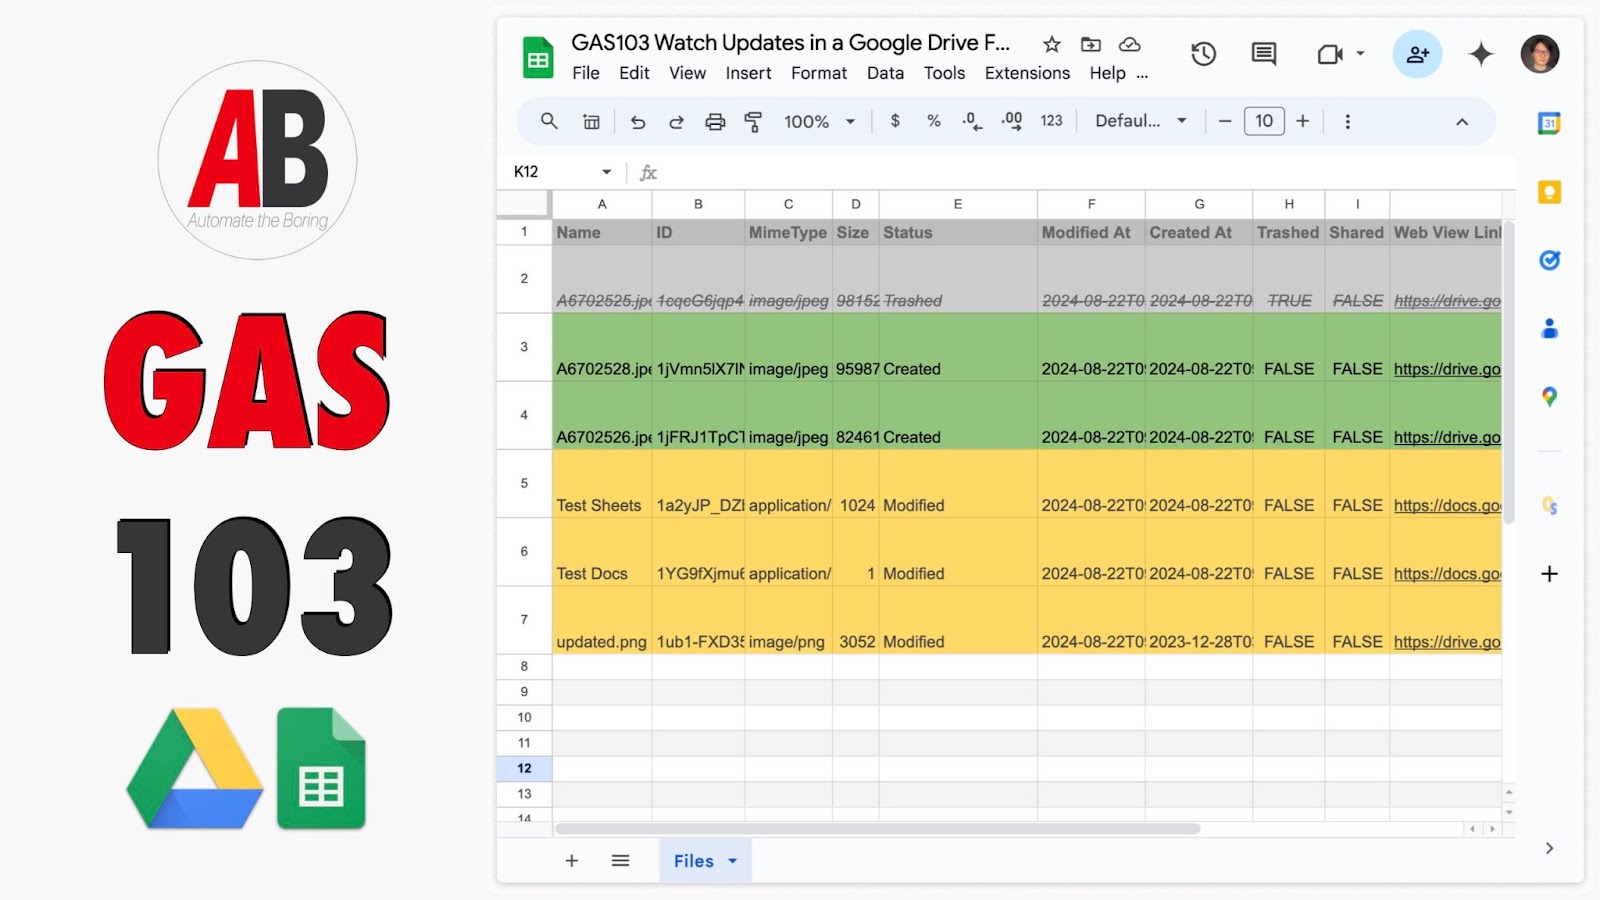Image resolution: width=1600 pixels, height=900 pixels.
Task: Open Google Calendar side panel icon
Action: point(1549,124)
